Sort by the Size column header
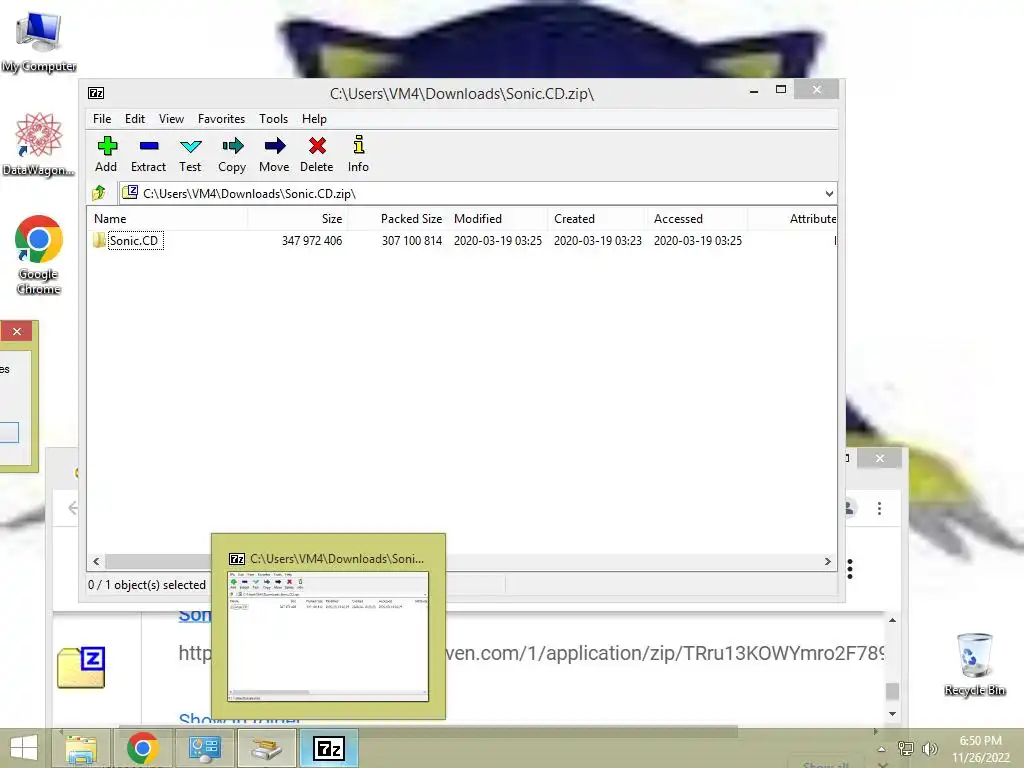The width and height of the screenshot is (1024, 768). pyautogui.click(x=297, y=219)
